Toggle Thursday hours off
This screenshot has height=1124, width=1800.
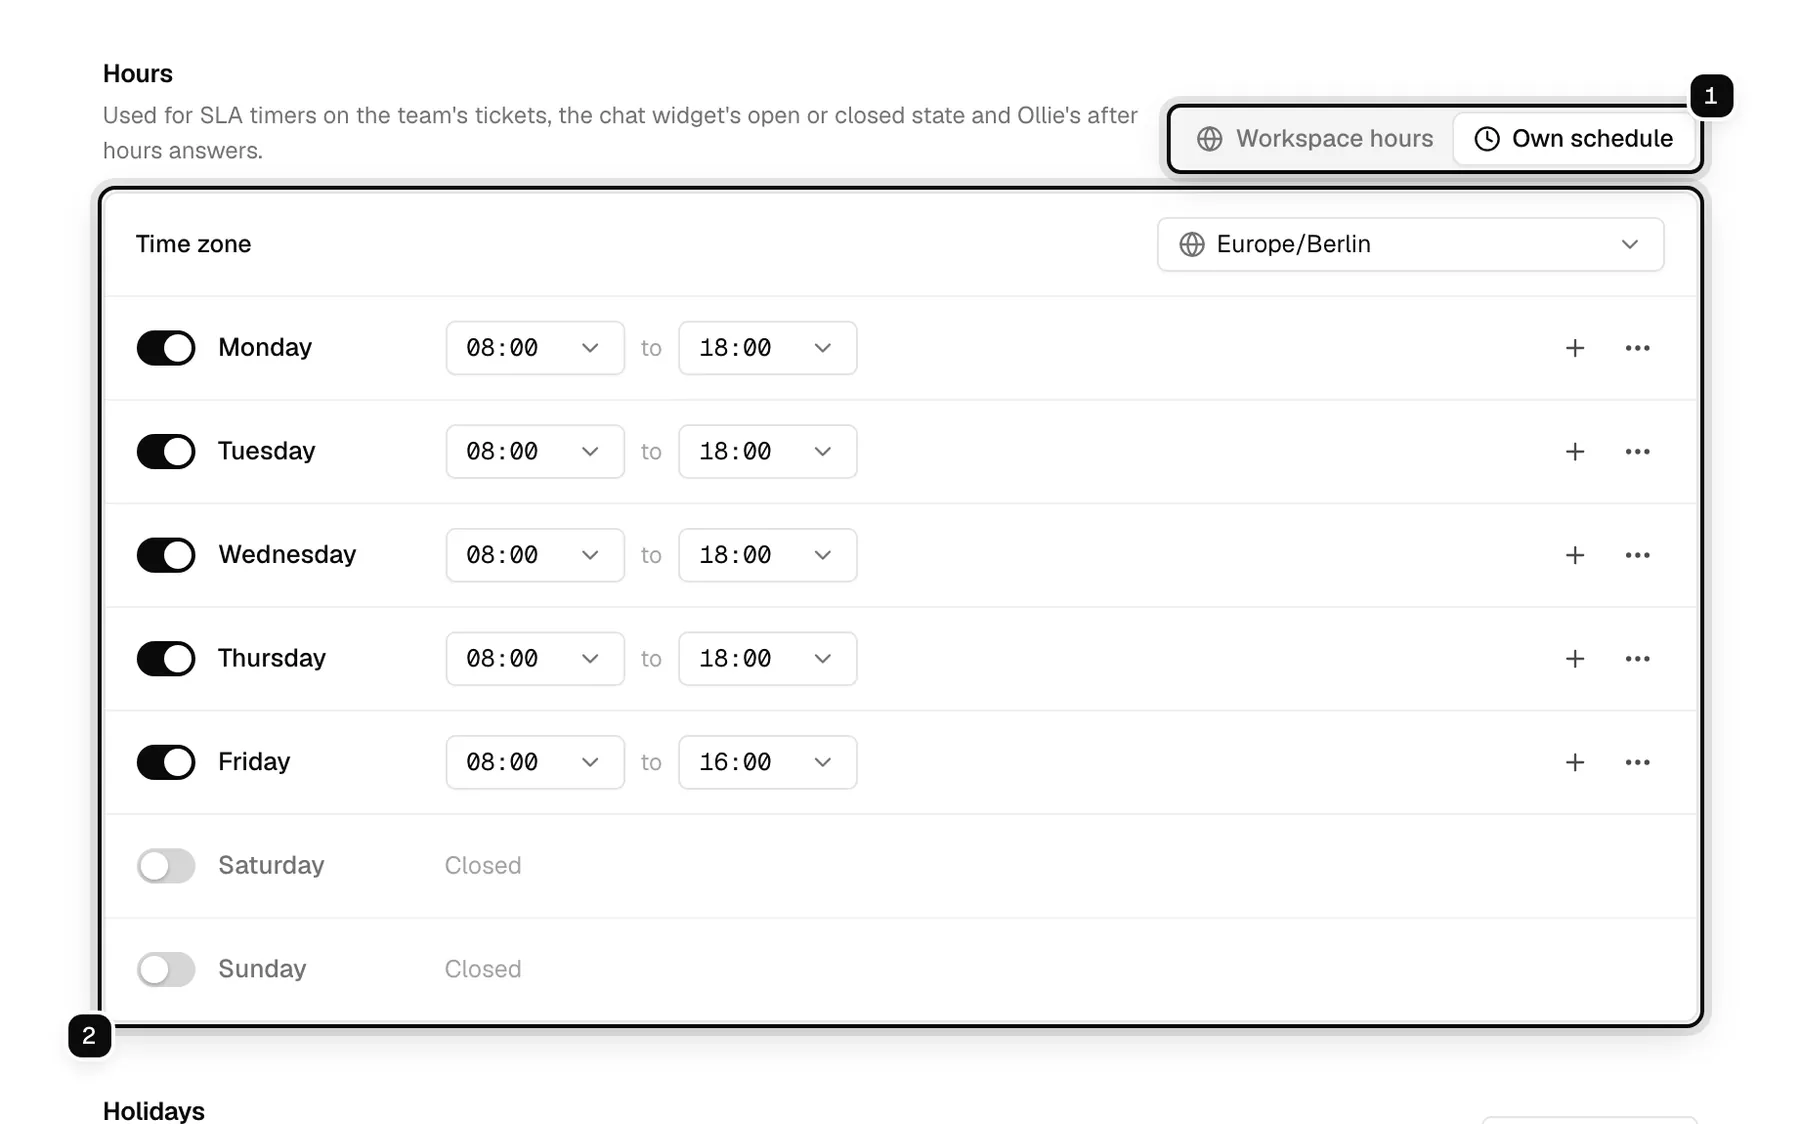coord(166,659)
